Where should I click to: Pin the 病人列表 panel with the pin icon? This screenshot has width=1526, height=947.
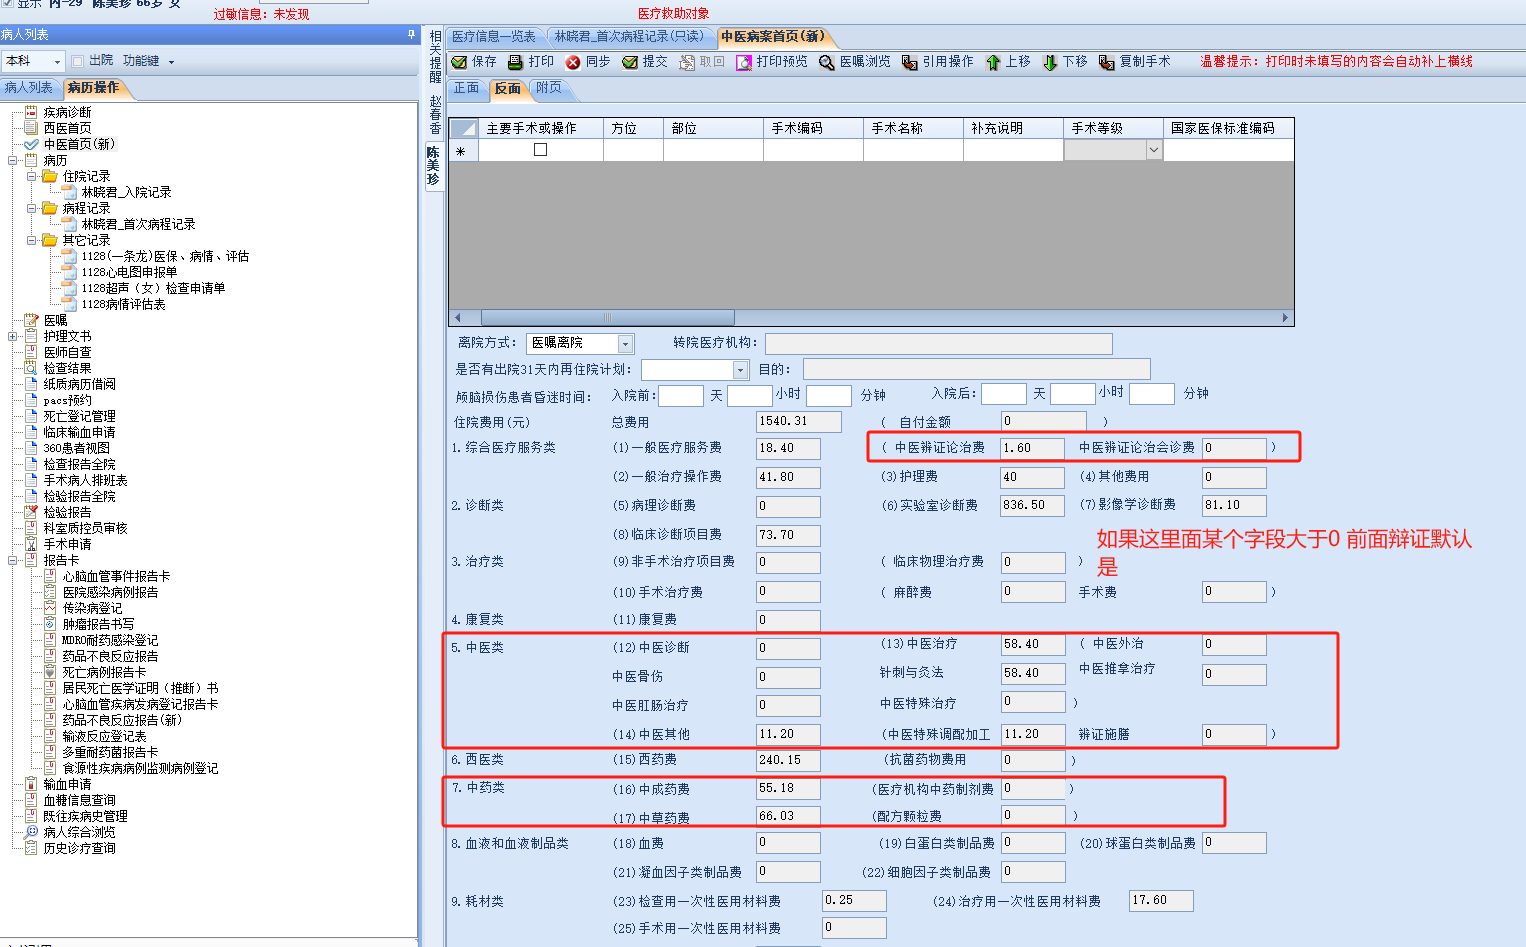coord(411,34)
